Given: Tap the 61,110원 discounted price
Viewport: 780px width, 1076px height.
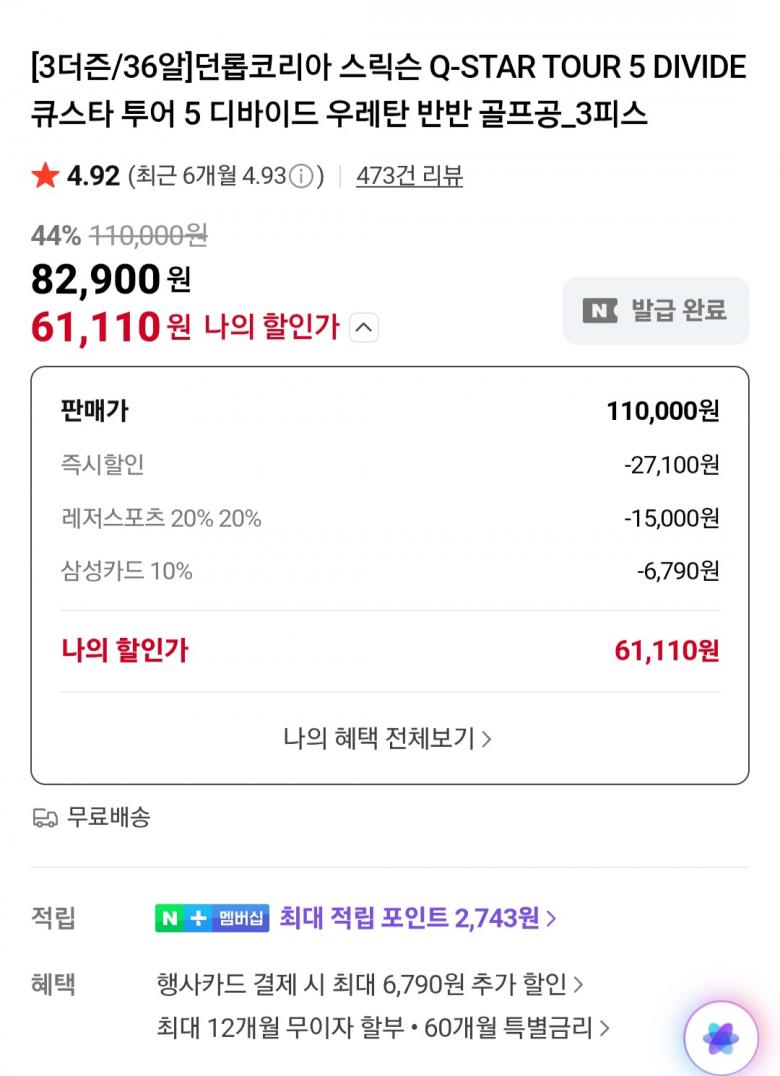Looking at the screenshot, I should pyautogui.click(x=110, y=326).
